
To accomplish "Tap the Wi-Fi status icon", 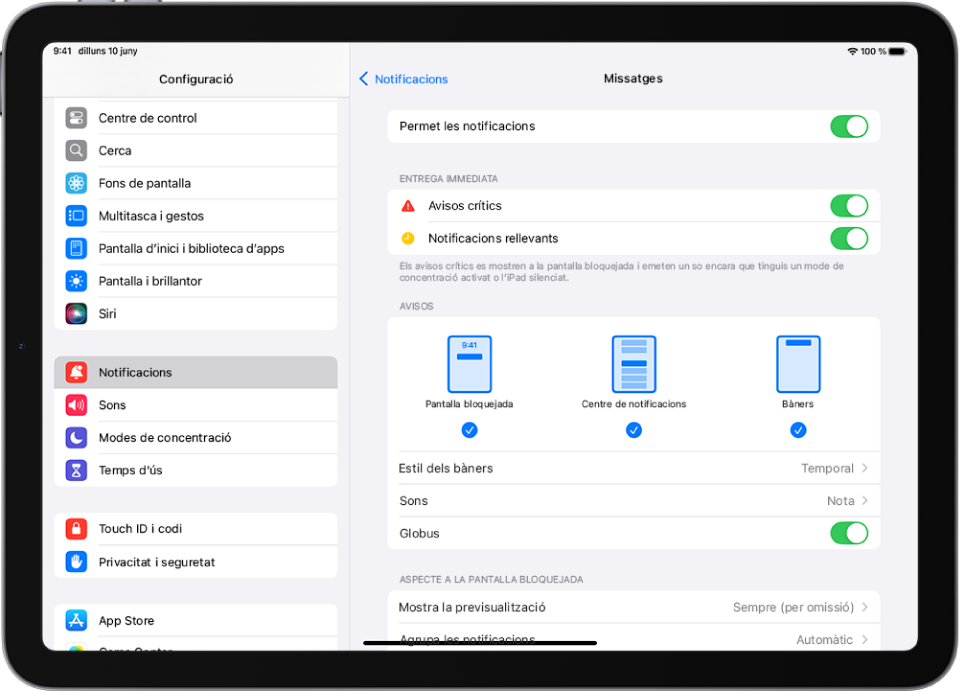I will pos(852,51).
